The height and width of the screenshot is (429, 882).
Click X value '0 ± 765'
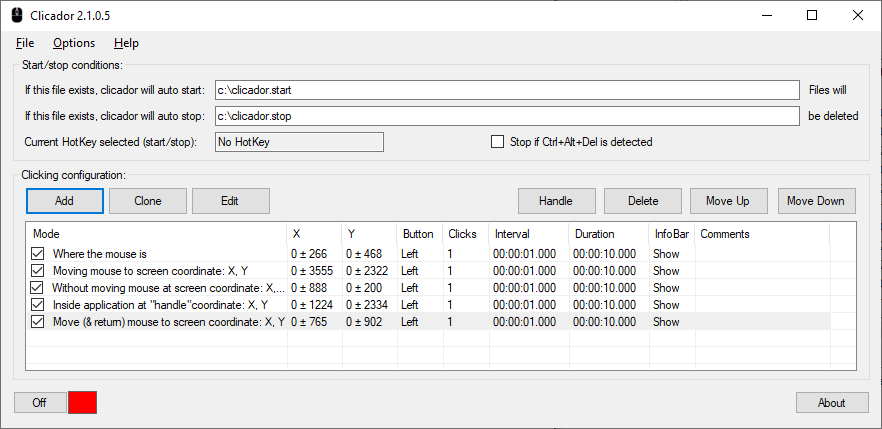point(309,322)
